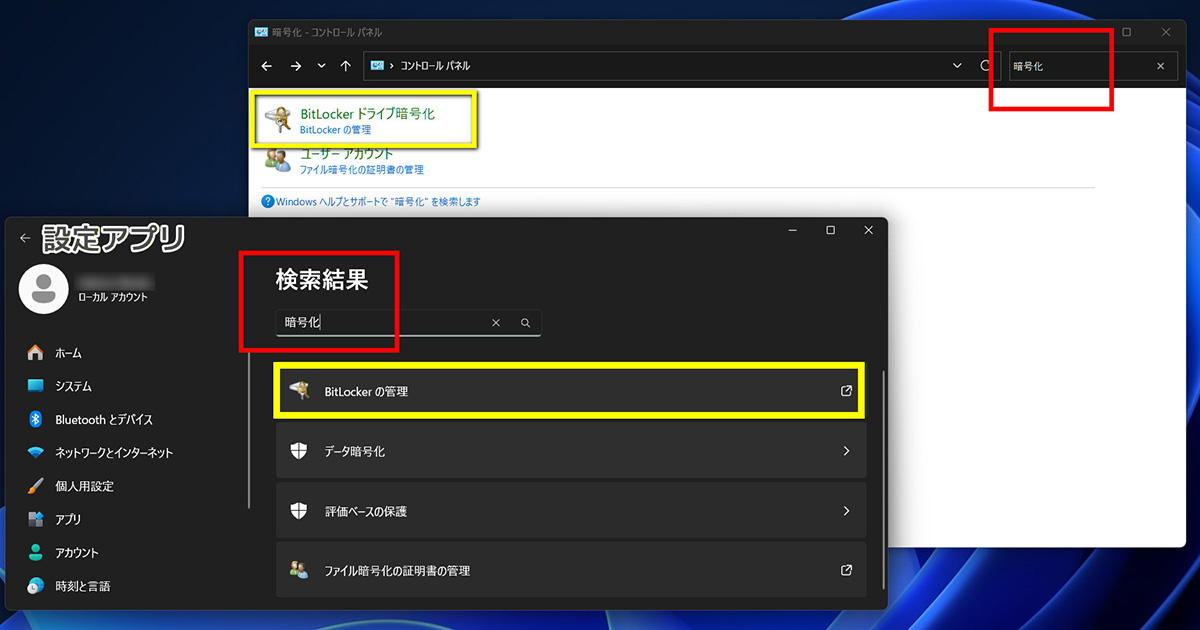Expand the データ暗号化 result chevron

[x=846, y=451]
